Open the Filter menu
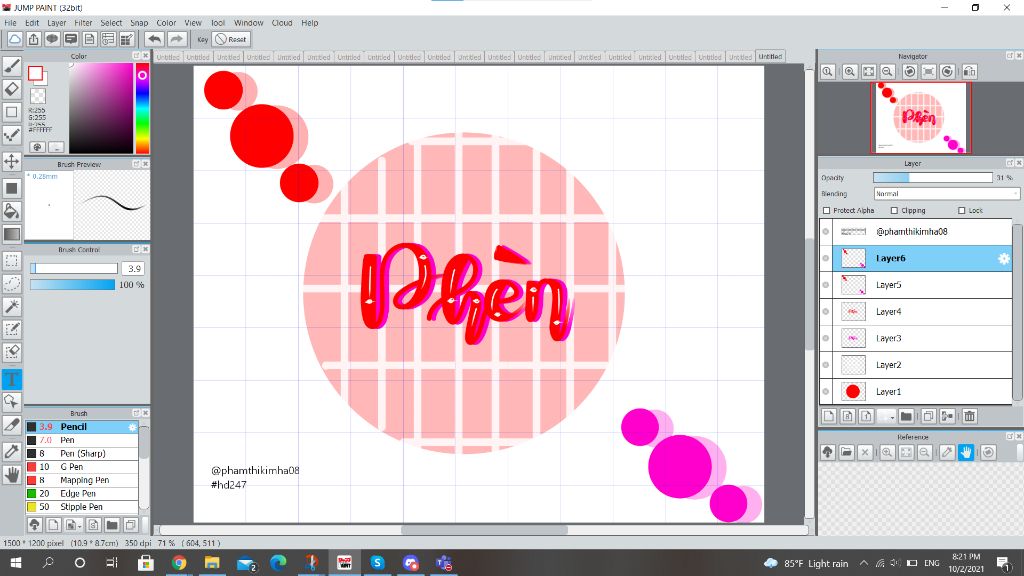The image size is (1024, 576). [x=83, y=23]
